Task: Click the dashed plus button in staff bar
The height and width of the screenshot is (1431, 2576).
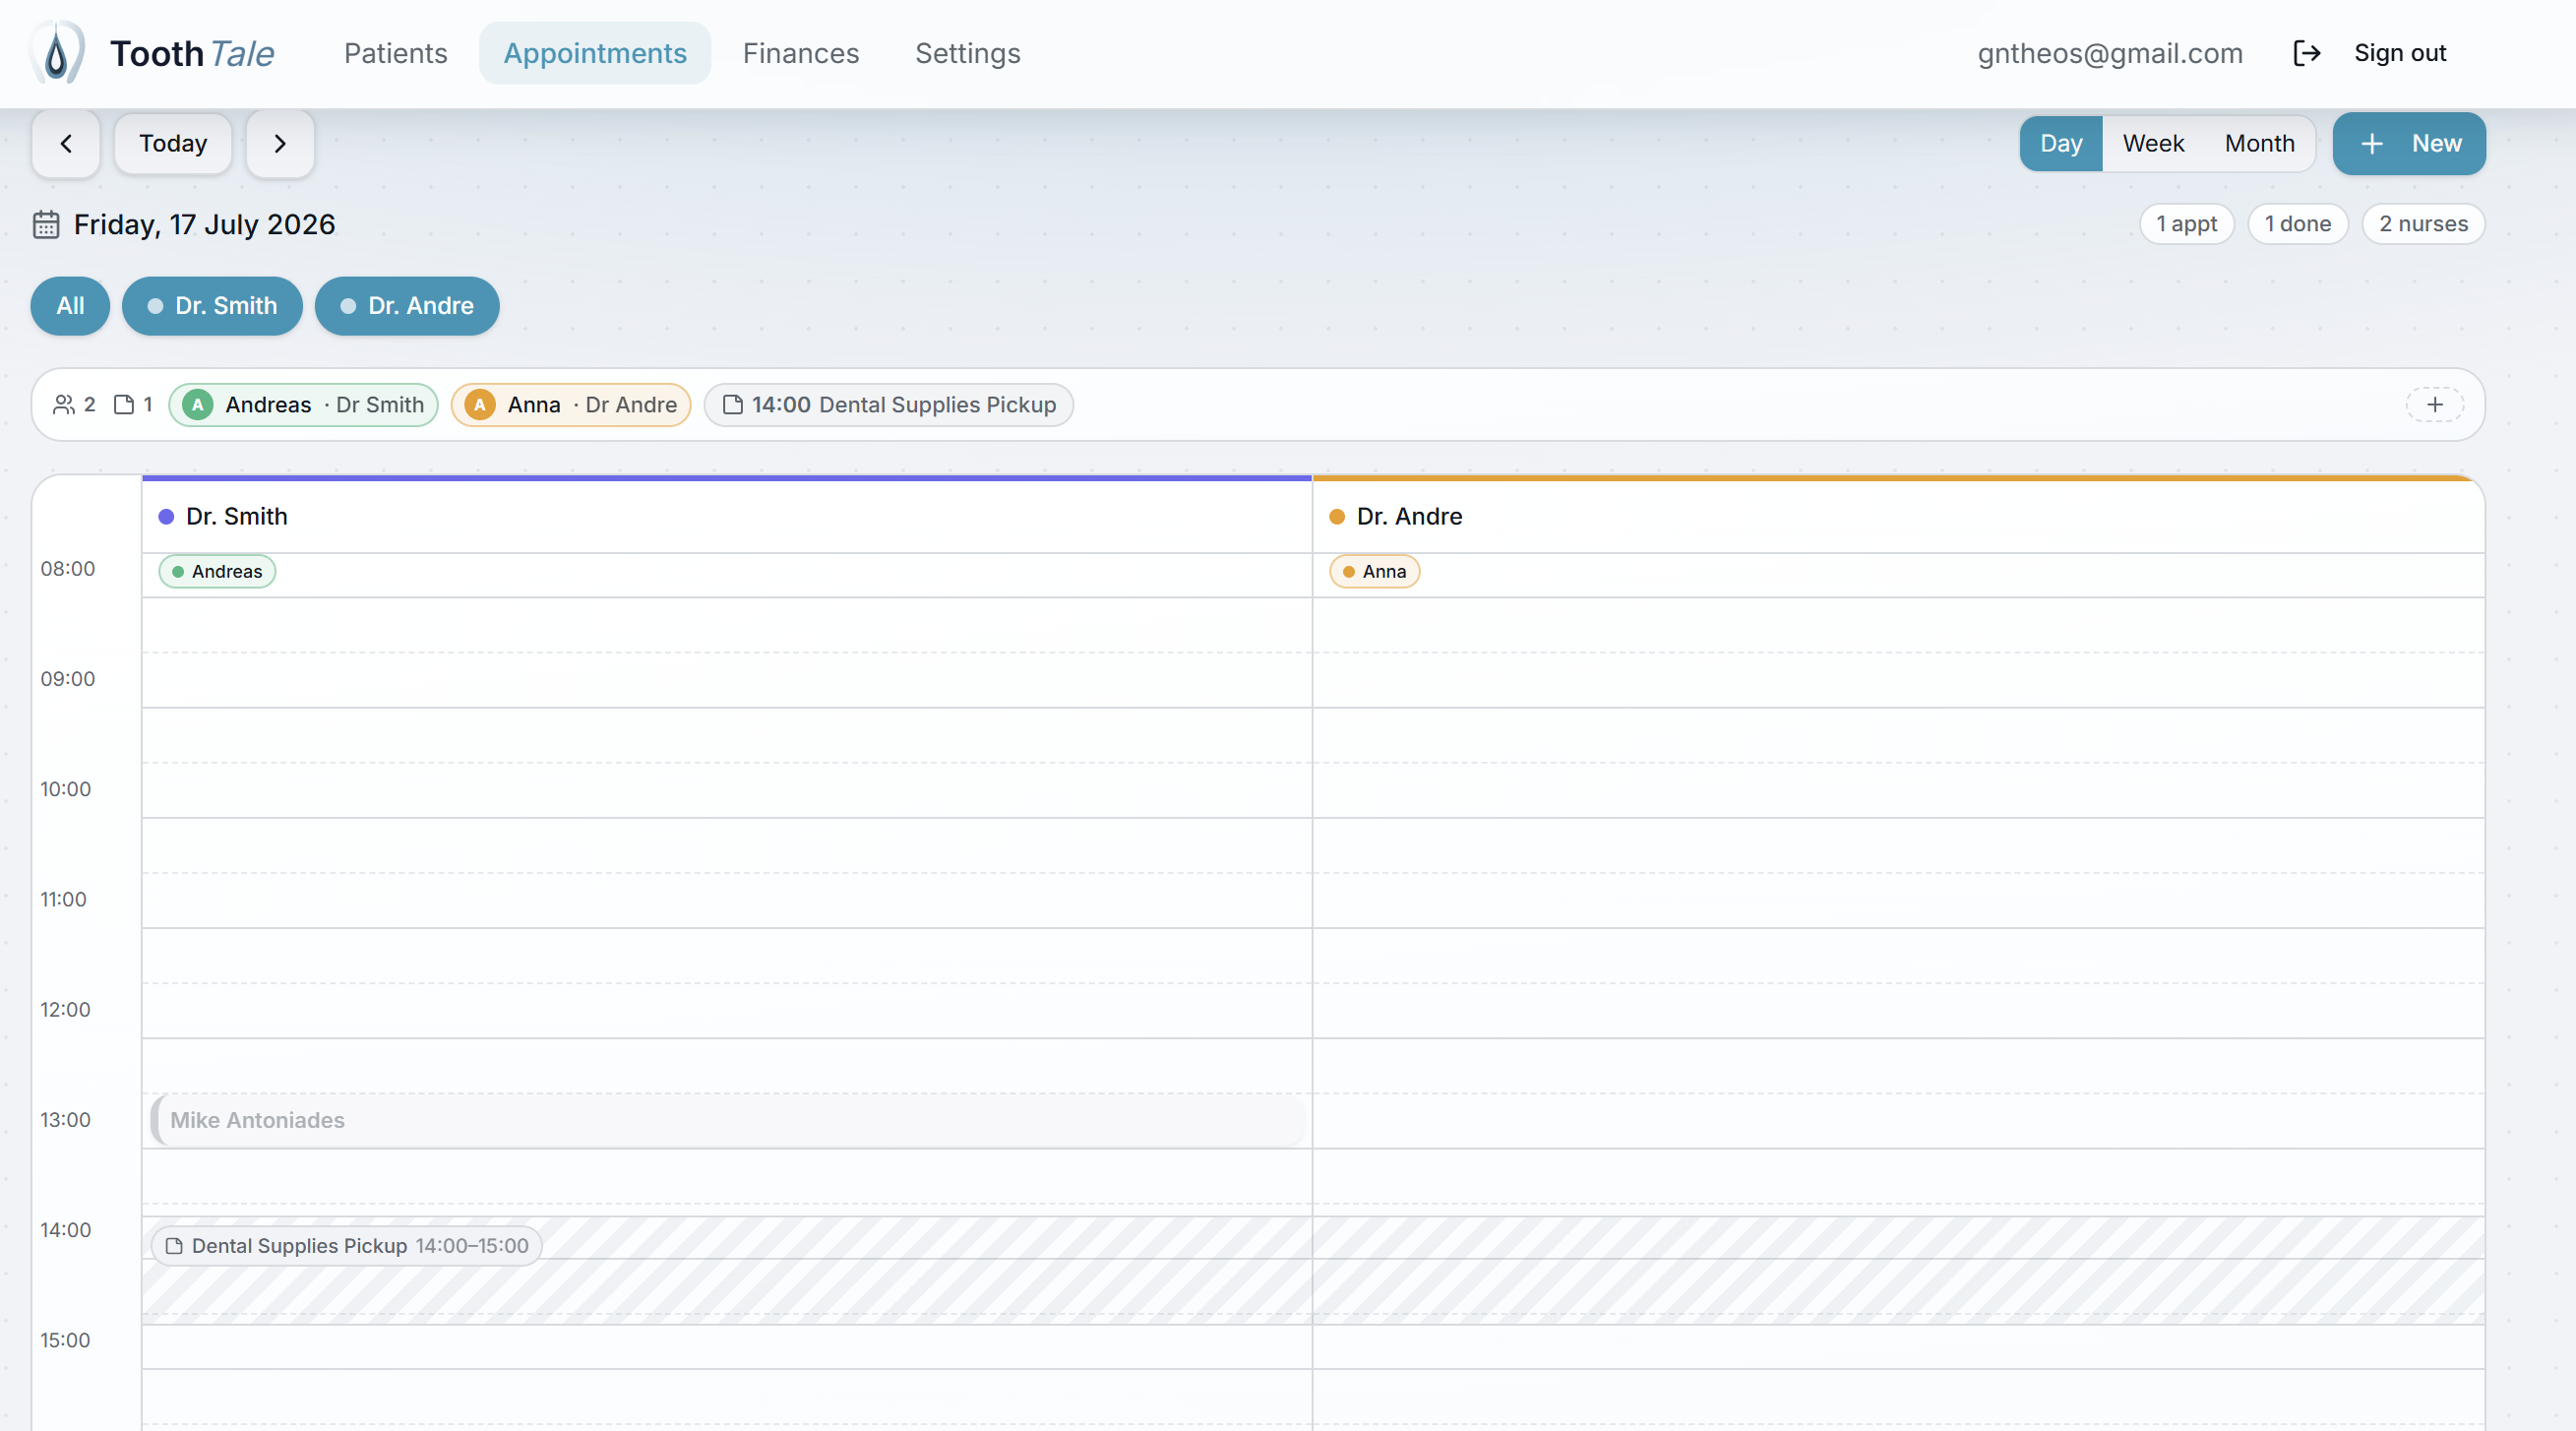Action: coord(2435,404)
